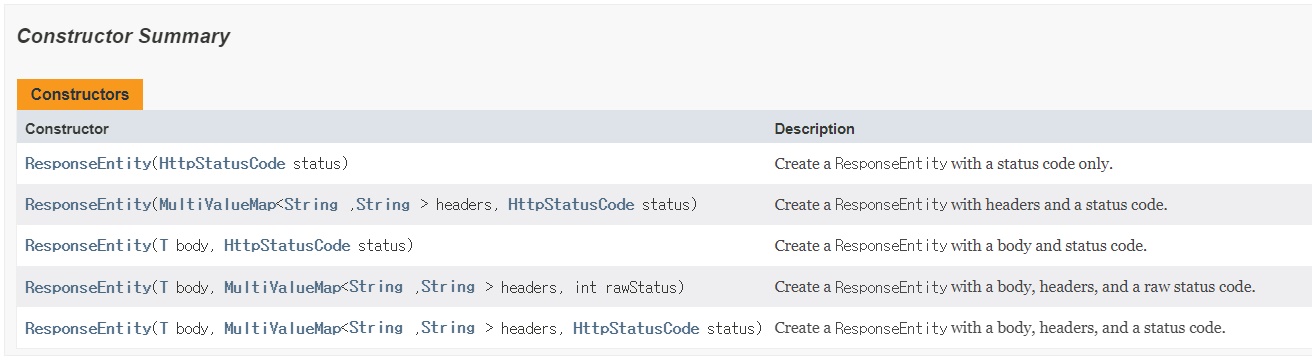This screenshot has width=1312, height=363.
Task: Open first String link in the row described 'with headers and a status code'
Action: coord(311,204)
